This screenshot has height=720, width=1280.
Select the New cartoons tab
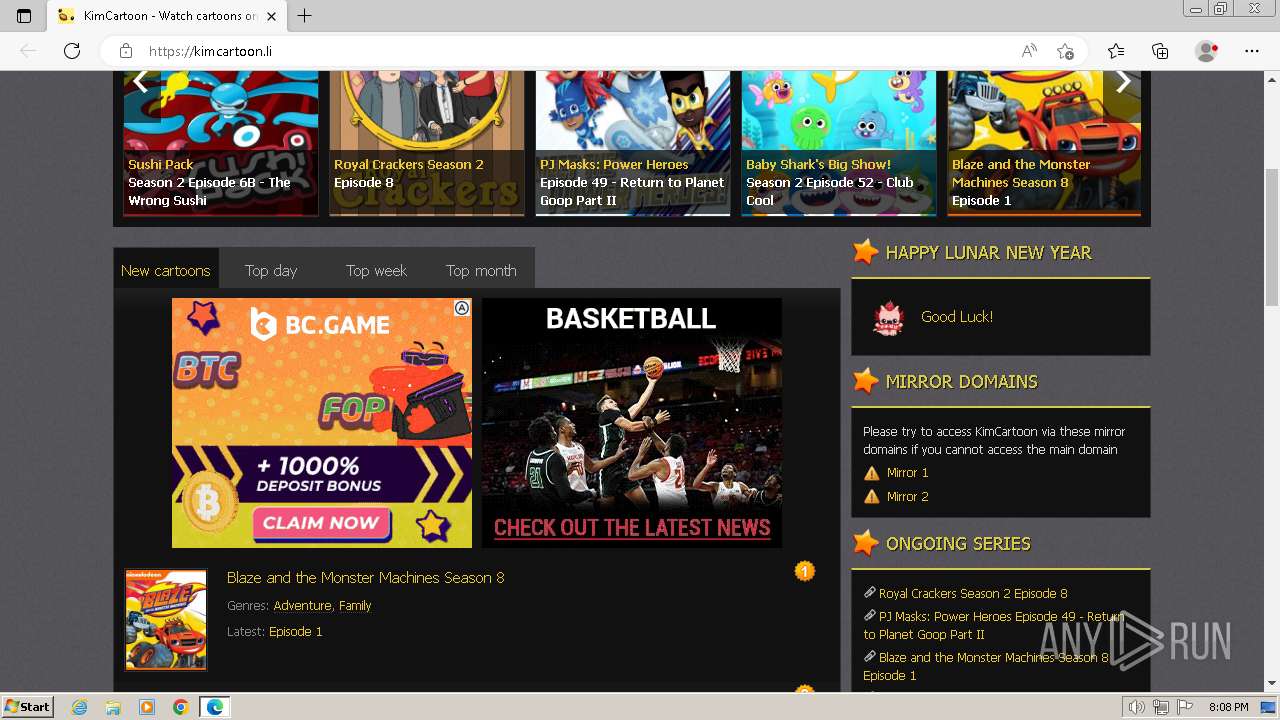click(x=166, y=270)
